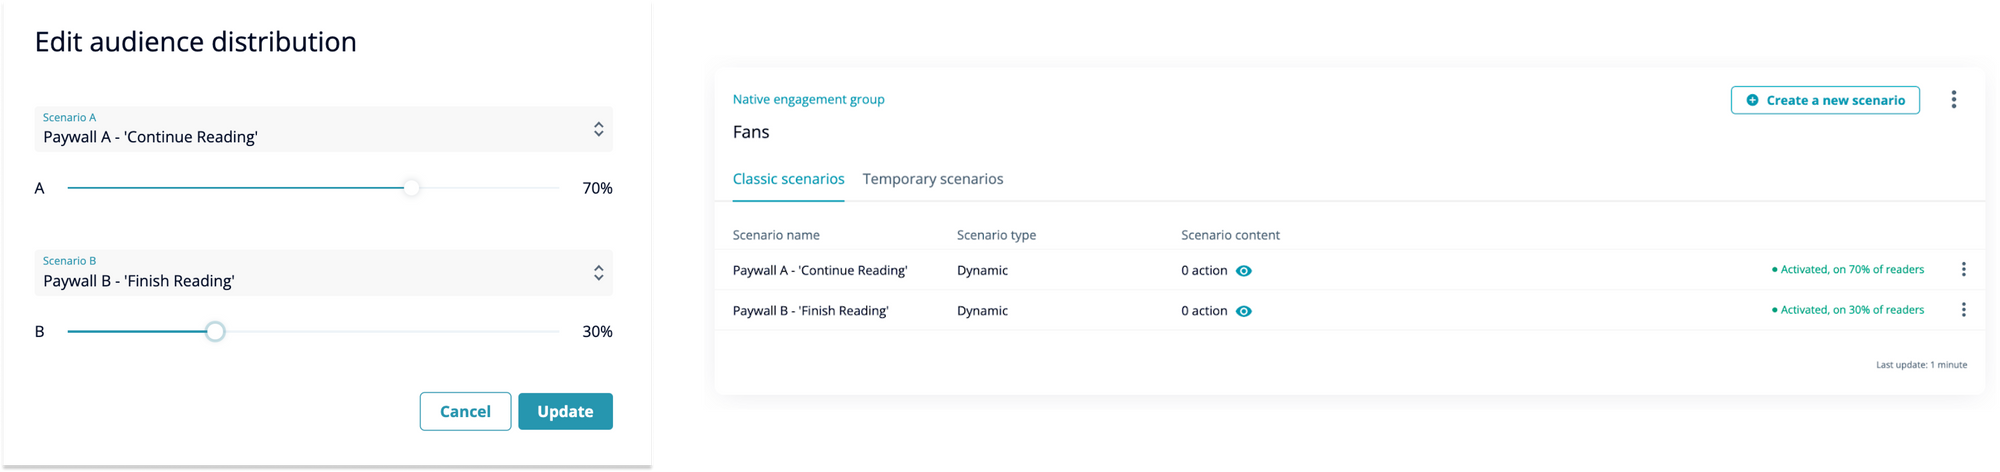2000x472 pixels.
Task: Click the plus icon in Create a new scenario
Action: point(1752,100)
